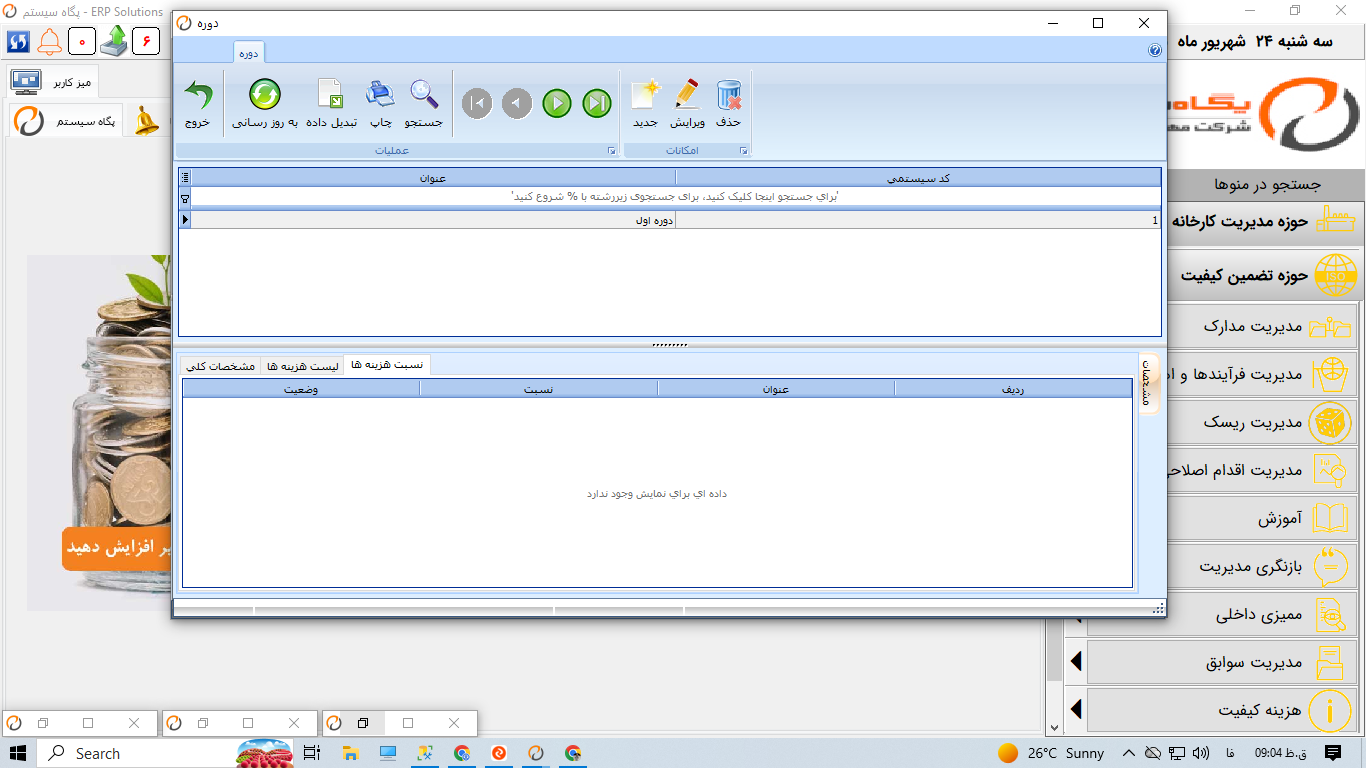This screenshot has width=1366, height=768.
Task: Open File Explorer from the taskbar
Action: pos(350,753)
